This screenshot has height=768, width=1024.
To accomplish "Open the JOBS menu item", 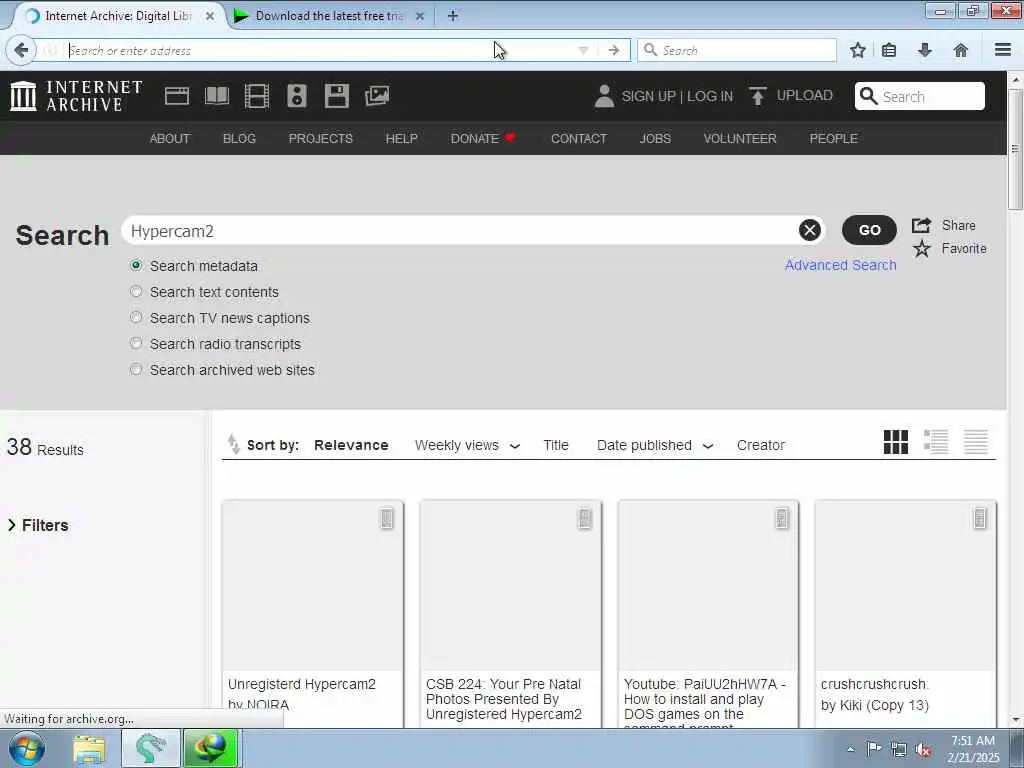I will [655, 138].
